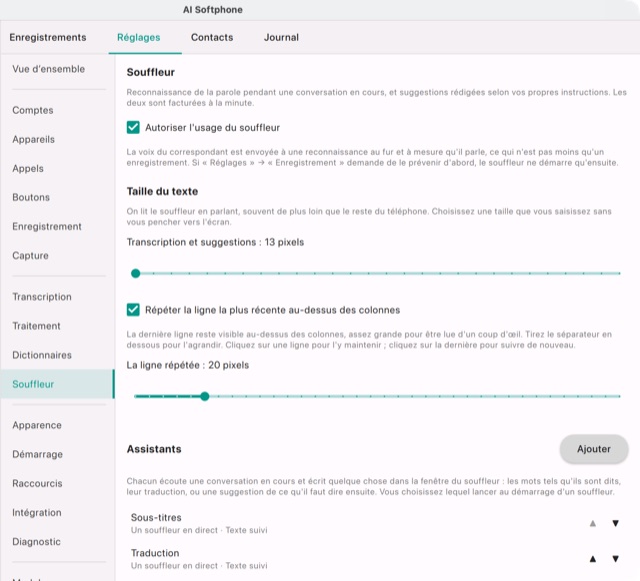The width and height of the screenshot is (640, 581).
Task: Toggle Autoriser l'usage du souffleur checkbox
Action: [133, 127]
